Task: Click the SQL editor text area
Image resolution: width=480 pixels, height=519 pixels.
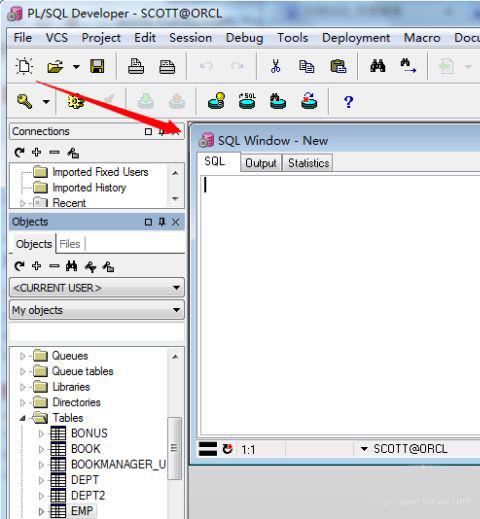Action: click(340, 305)
